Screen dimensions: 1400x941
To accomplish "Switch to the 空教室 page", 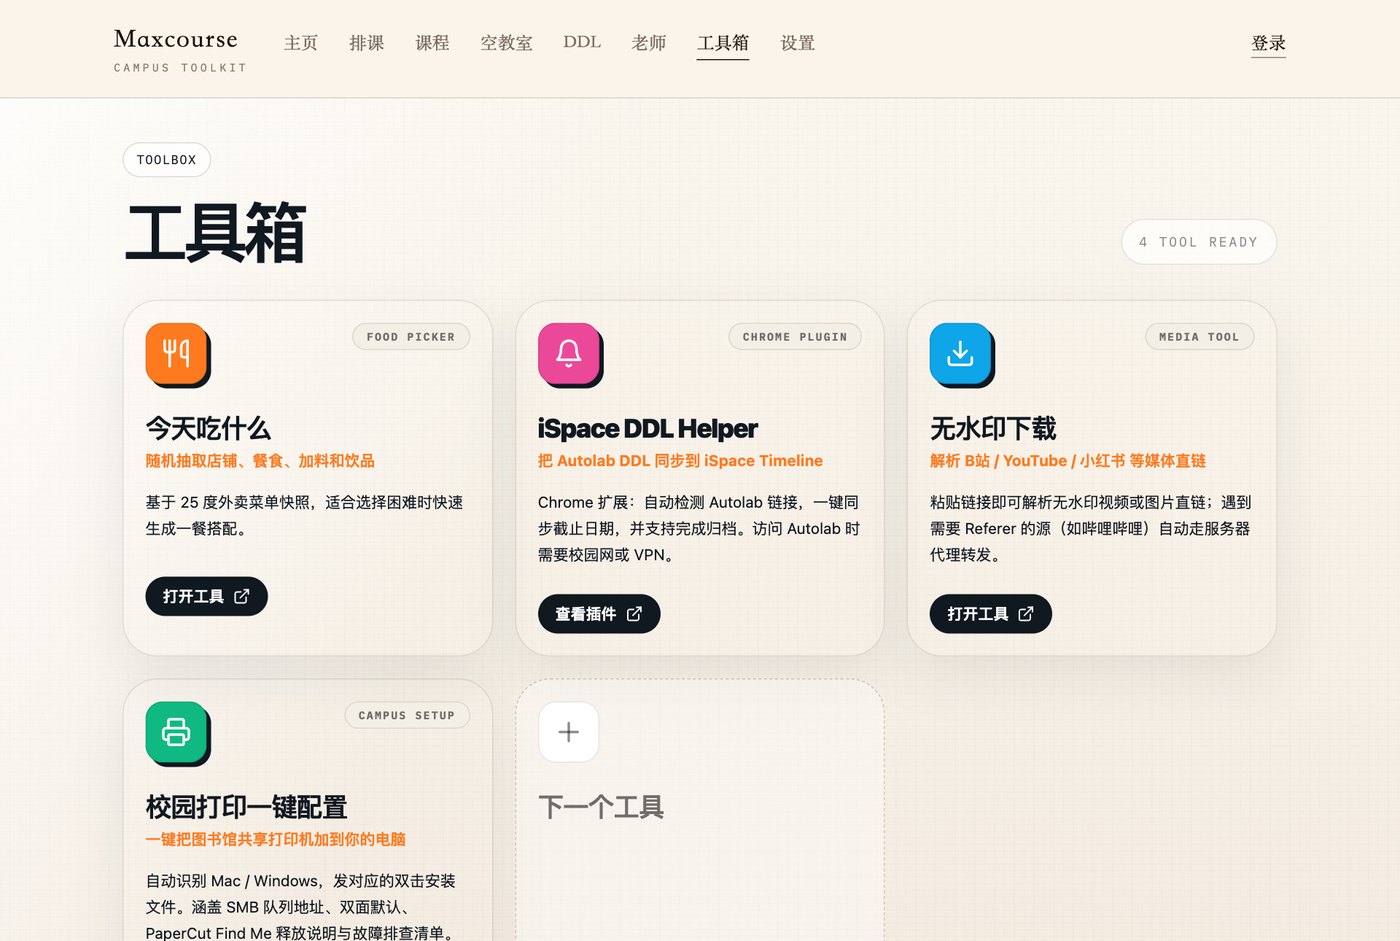I will pos(506,43).
